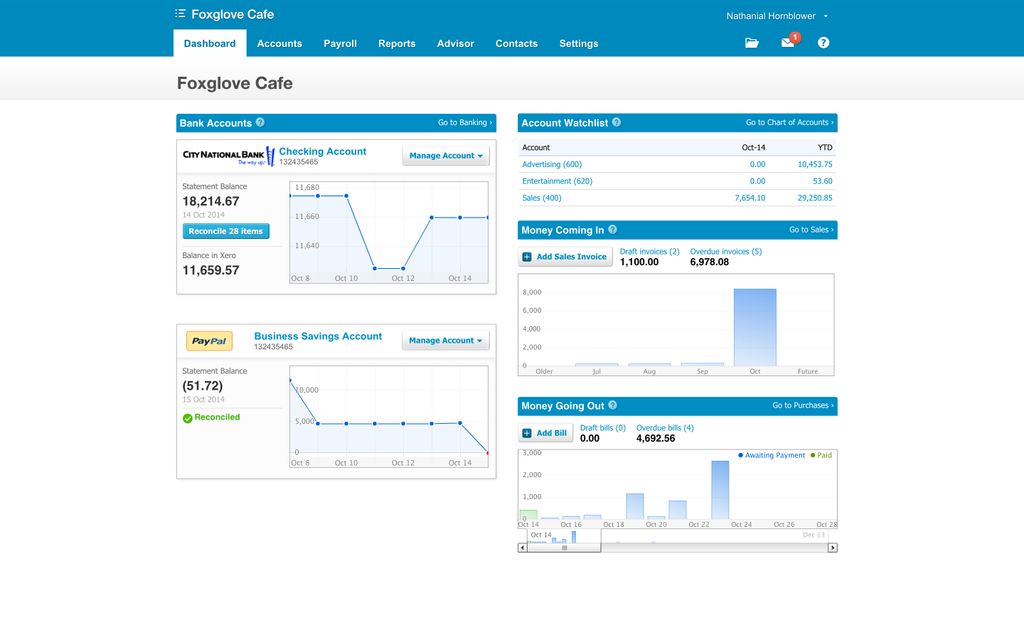
Task: Click the Foxglove Cafe header title
Action: click(232, 14)
